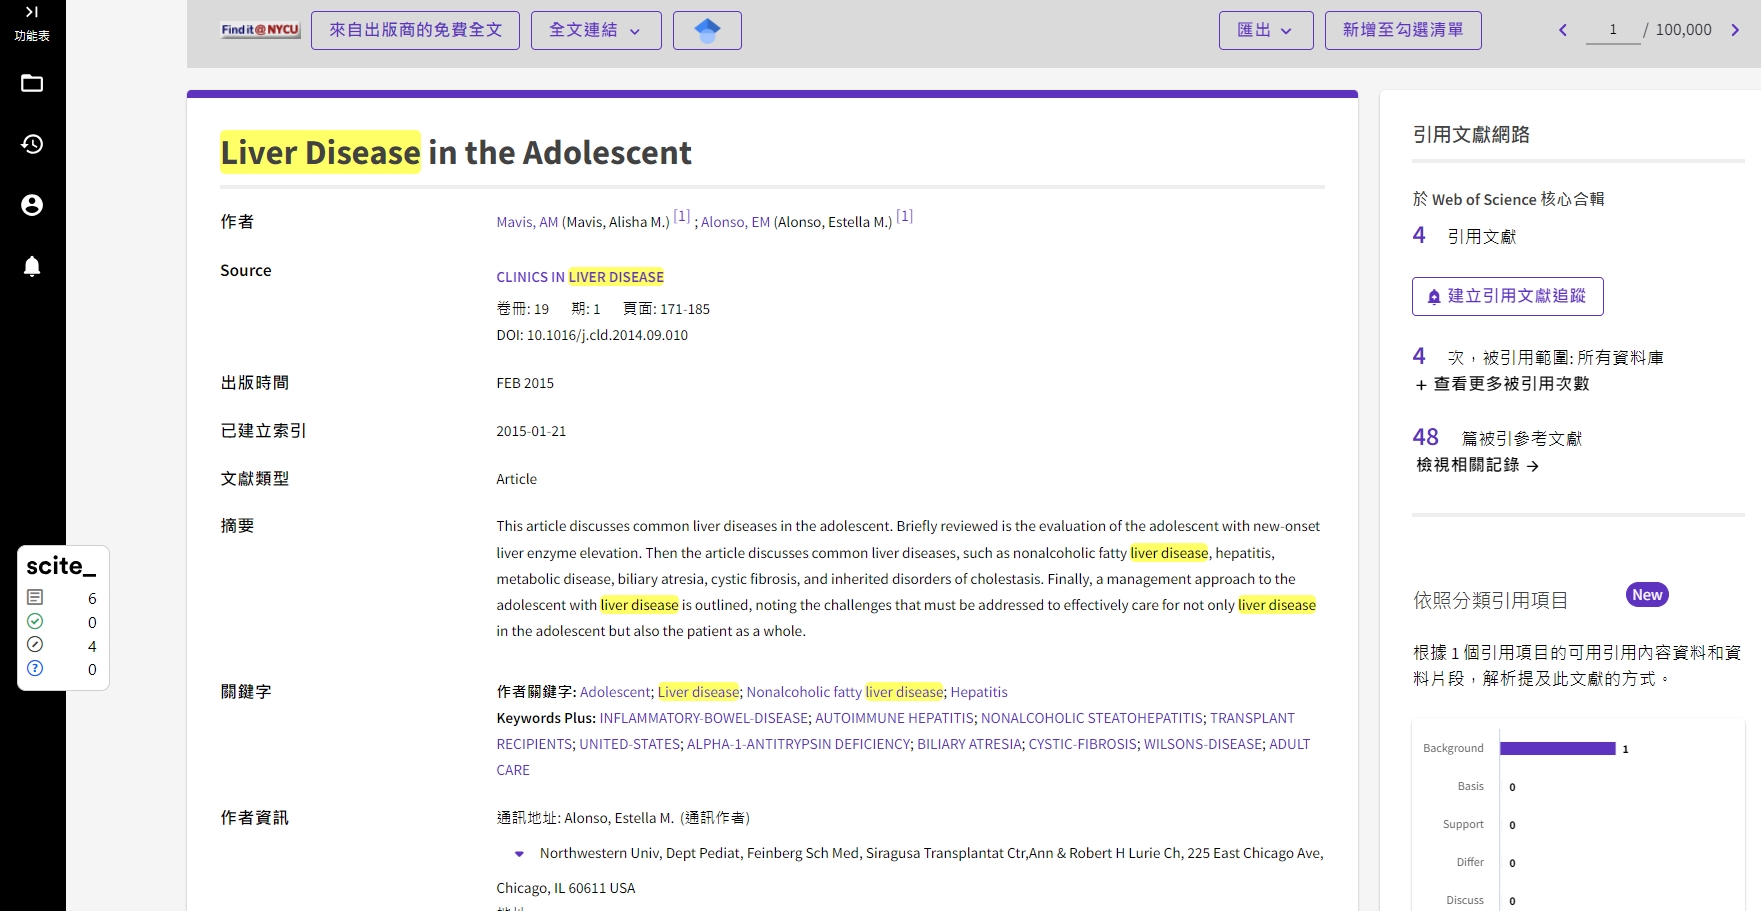Screen dimensions: 1761x911
Task: Click 4 次 被引用 count number
Action: pos(1419,356)
